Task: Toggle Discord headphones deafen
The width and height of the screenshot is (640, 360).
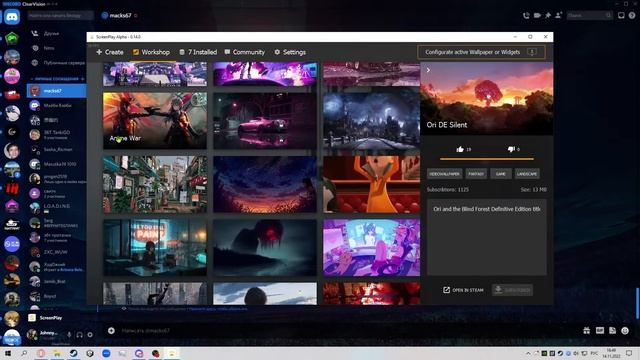Action: (x=80, y=335)
